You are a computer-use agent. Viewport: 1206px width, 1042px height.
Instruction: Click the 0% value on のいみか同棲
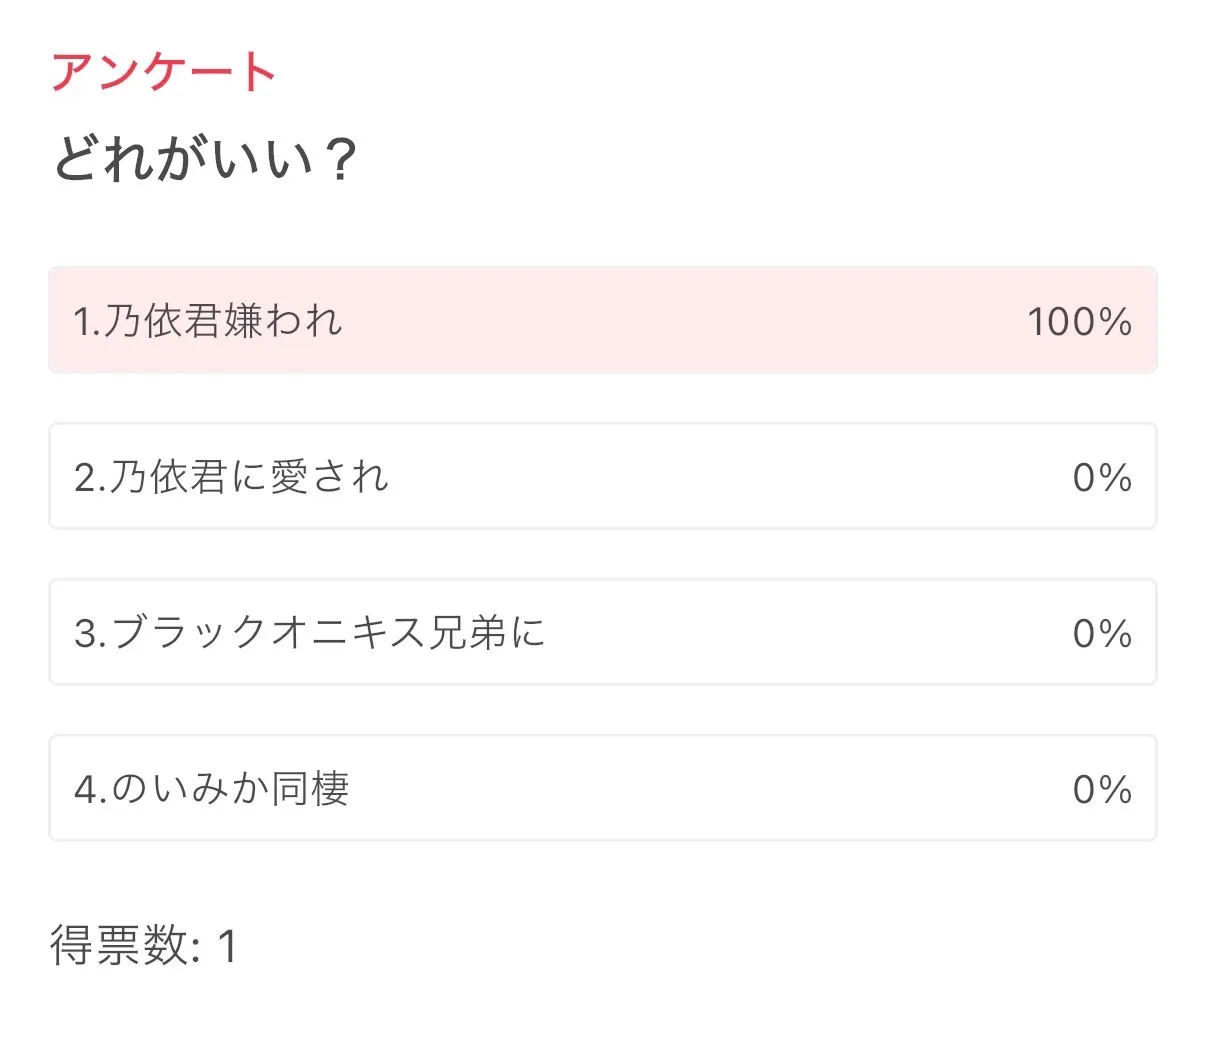click(1101, 790)
